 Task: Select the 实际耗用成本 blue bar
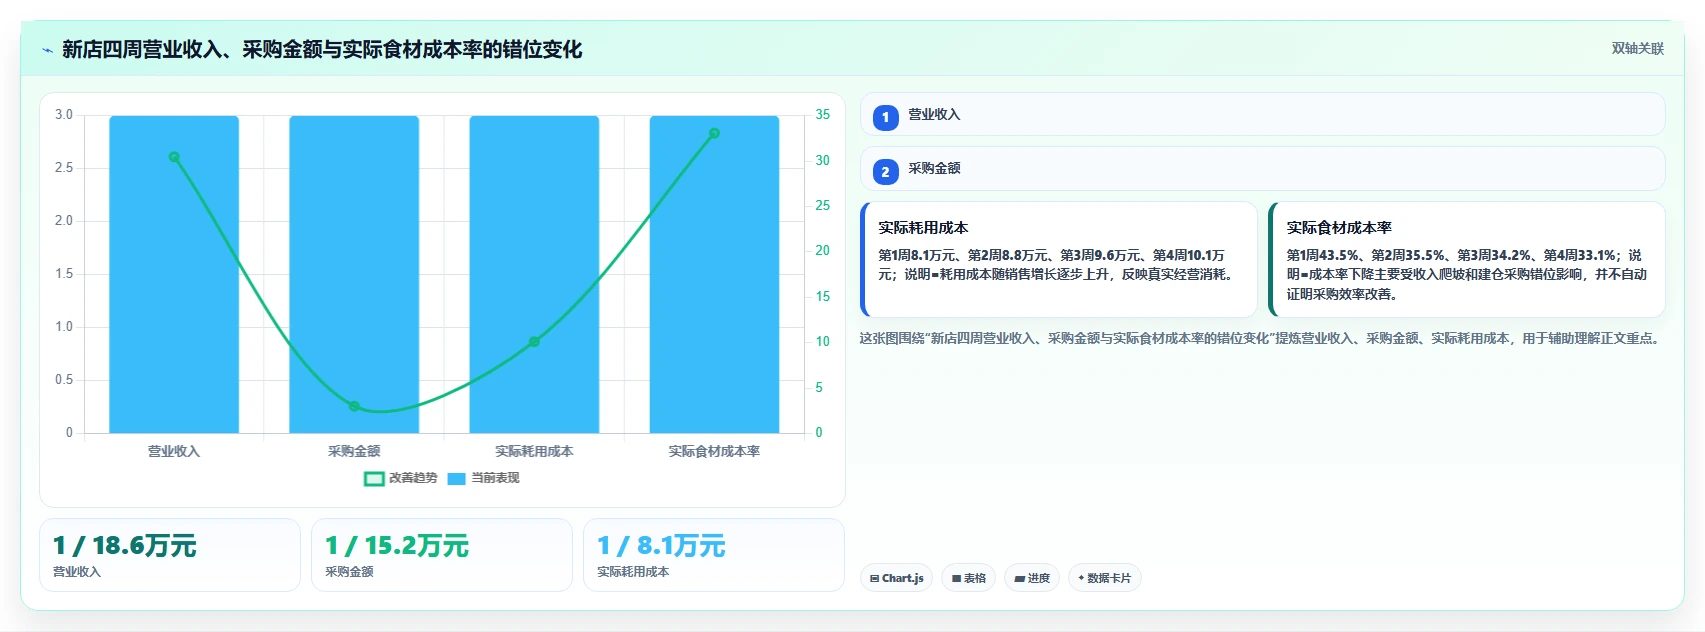coord(534,274)
